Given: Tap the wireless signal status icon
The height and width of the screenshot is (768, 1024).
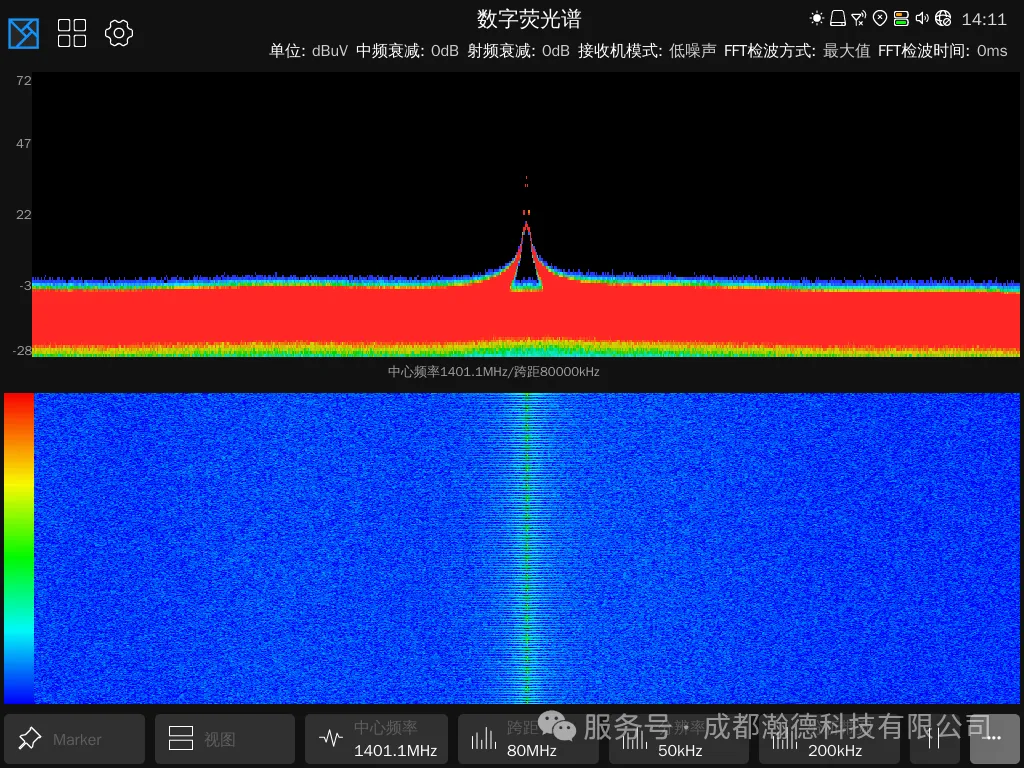Looking at the screenshot, I should [x=859, y=18].
